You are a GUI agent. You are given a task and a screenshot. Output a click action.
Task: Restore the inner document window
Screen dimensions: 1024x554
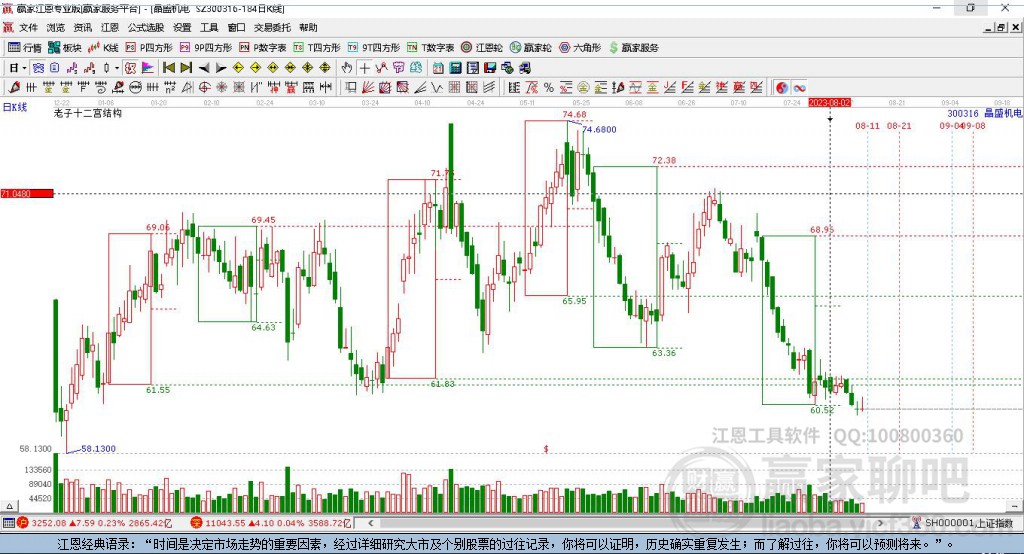[x=1000, y=27]
